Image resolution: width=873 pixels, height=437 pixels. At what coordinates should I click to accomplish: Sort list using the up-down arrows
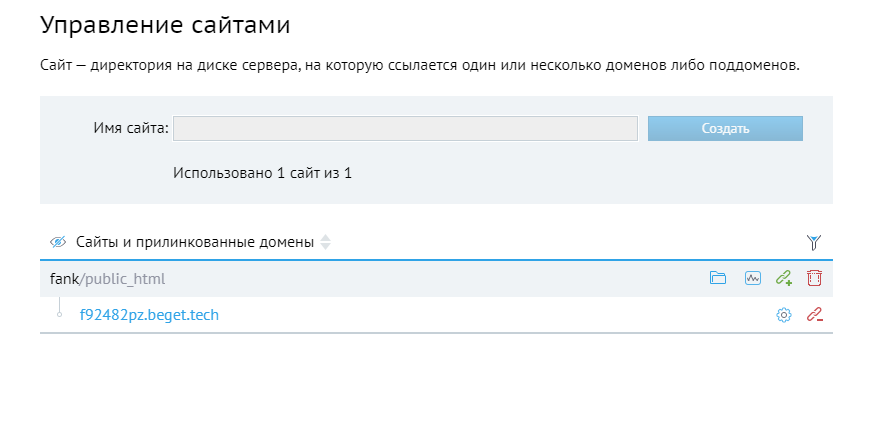(x=326, y=242)
